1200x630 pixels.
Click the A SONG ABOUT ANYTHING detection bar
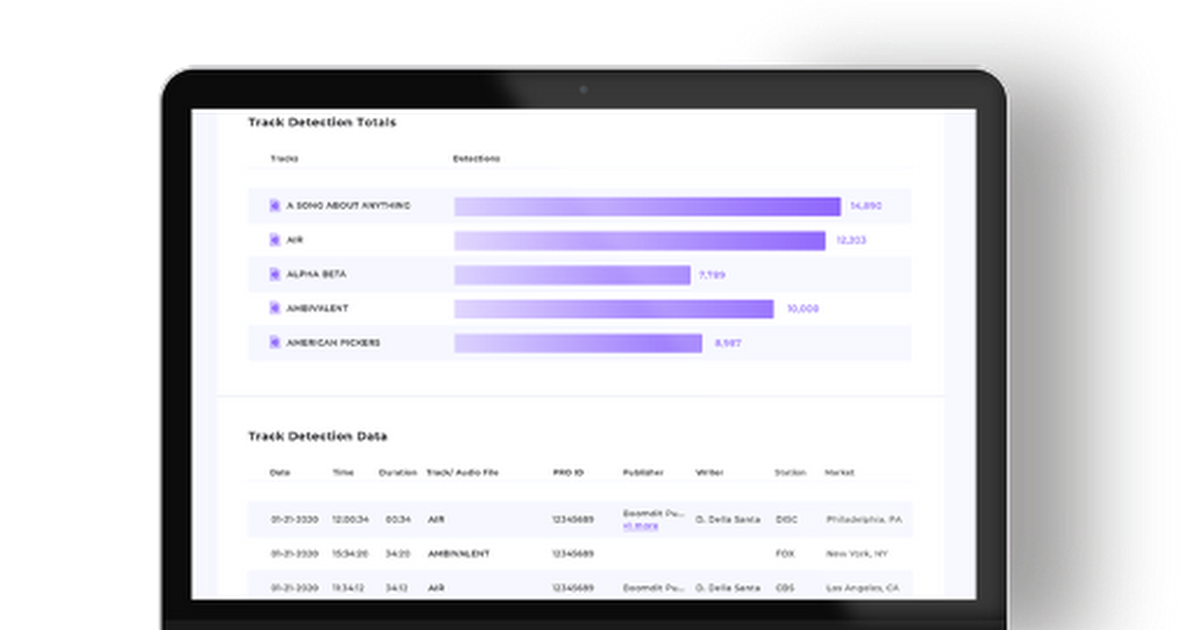[x=647, y=206]
